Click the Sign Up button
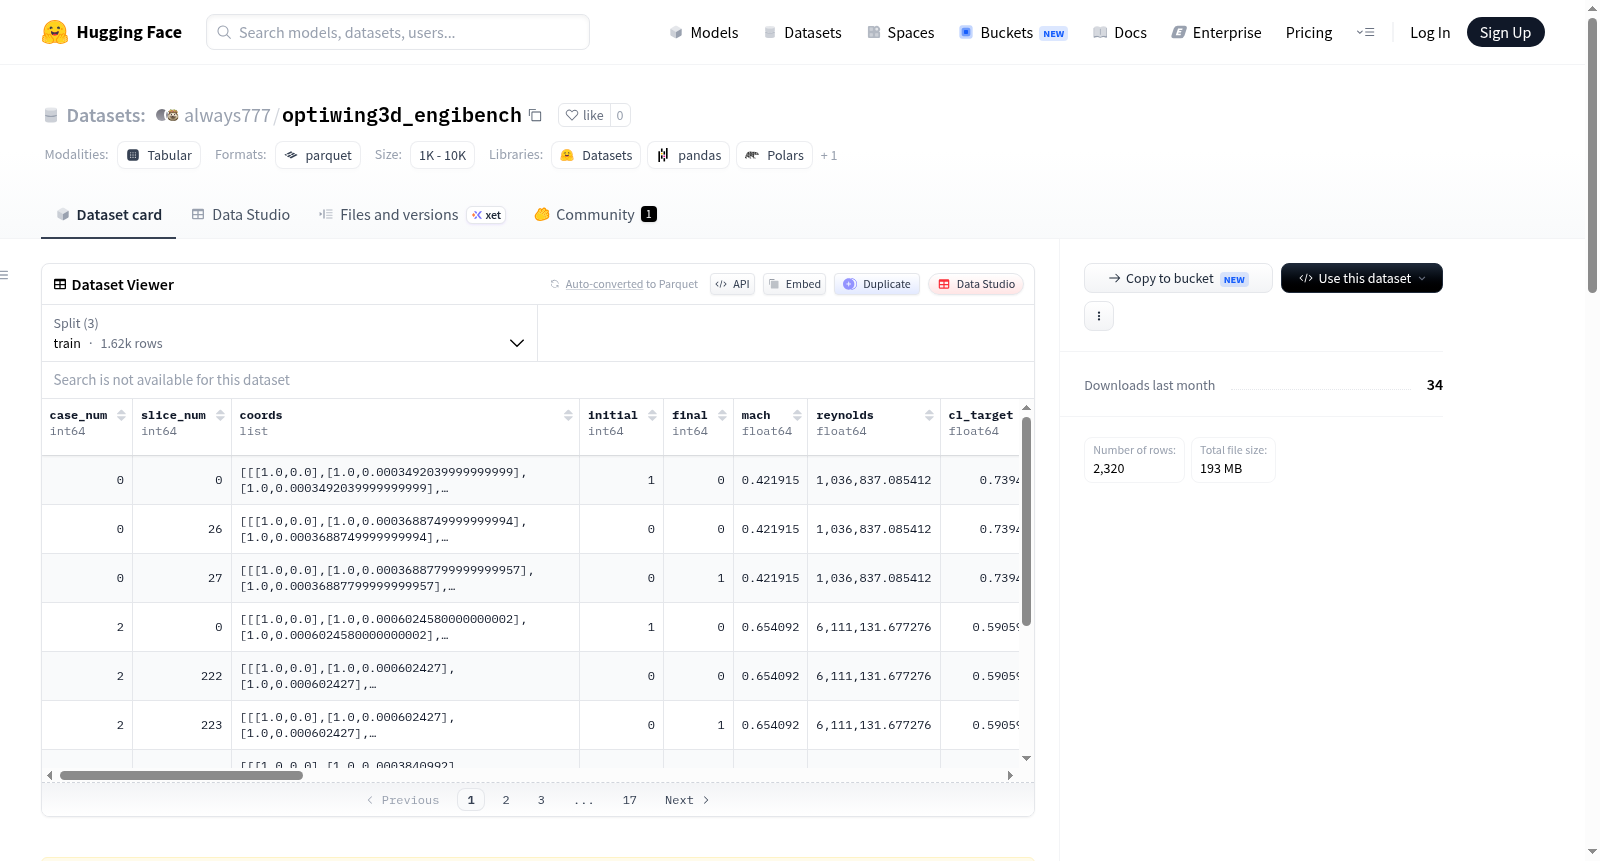Image resolution: width=1600 pixels, height=861 pixels. click(1505, 32)
